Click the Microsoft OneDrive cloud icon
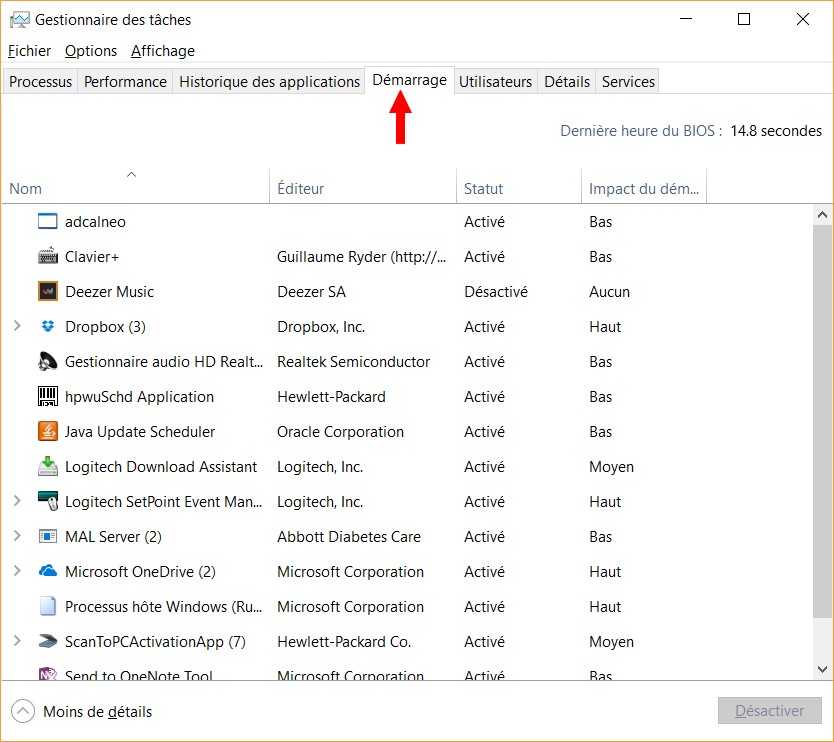834x742 pixels. [47, 571]
